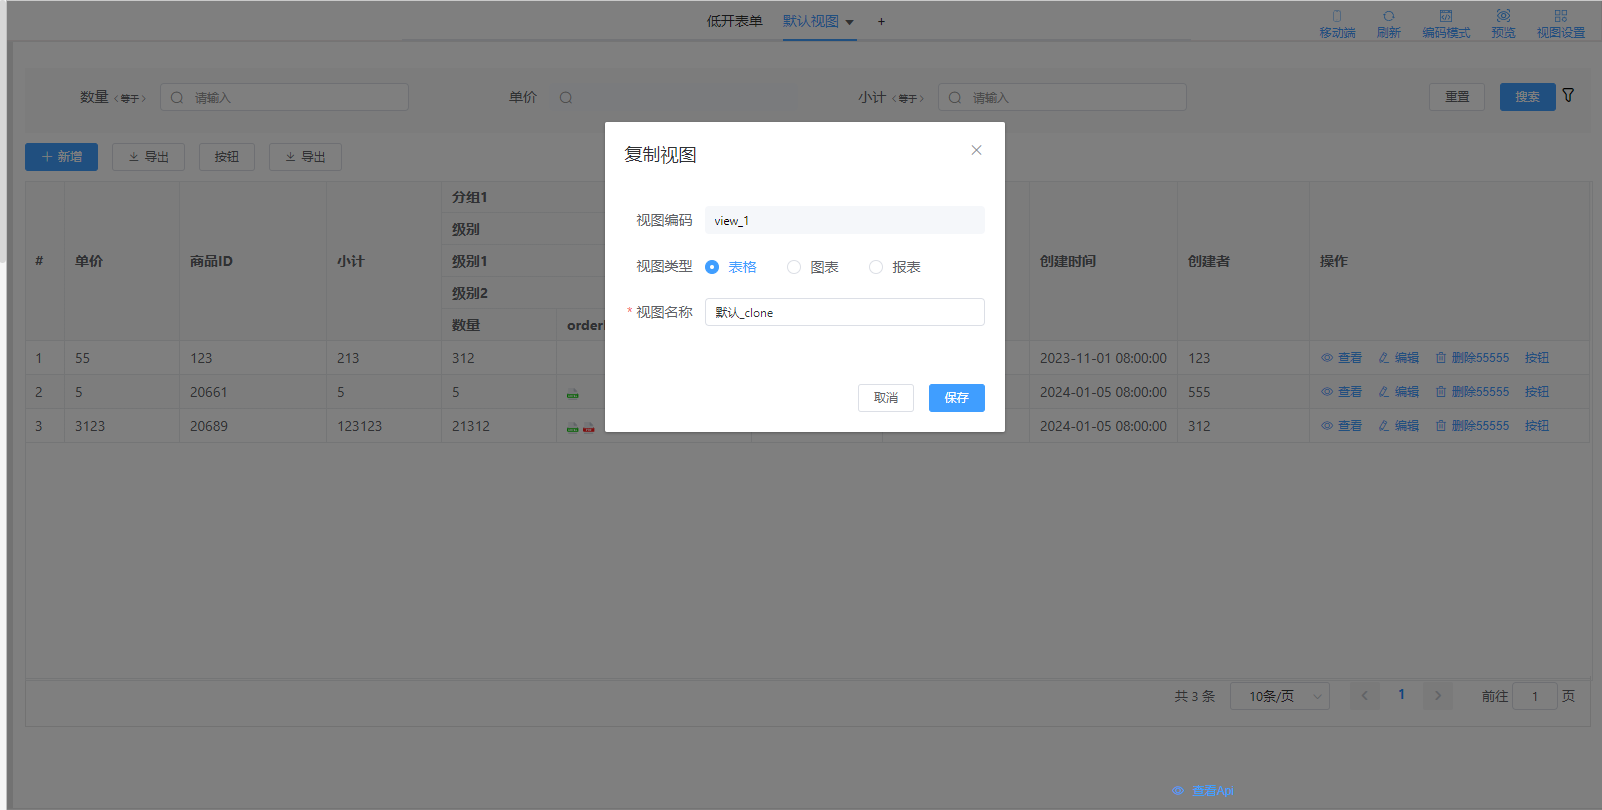Open the 数量 operator 等于 selector
Screen dimensions: 1602x810
tap(130, 98)
